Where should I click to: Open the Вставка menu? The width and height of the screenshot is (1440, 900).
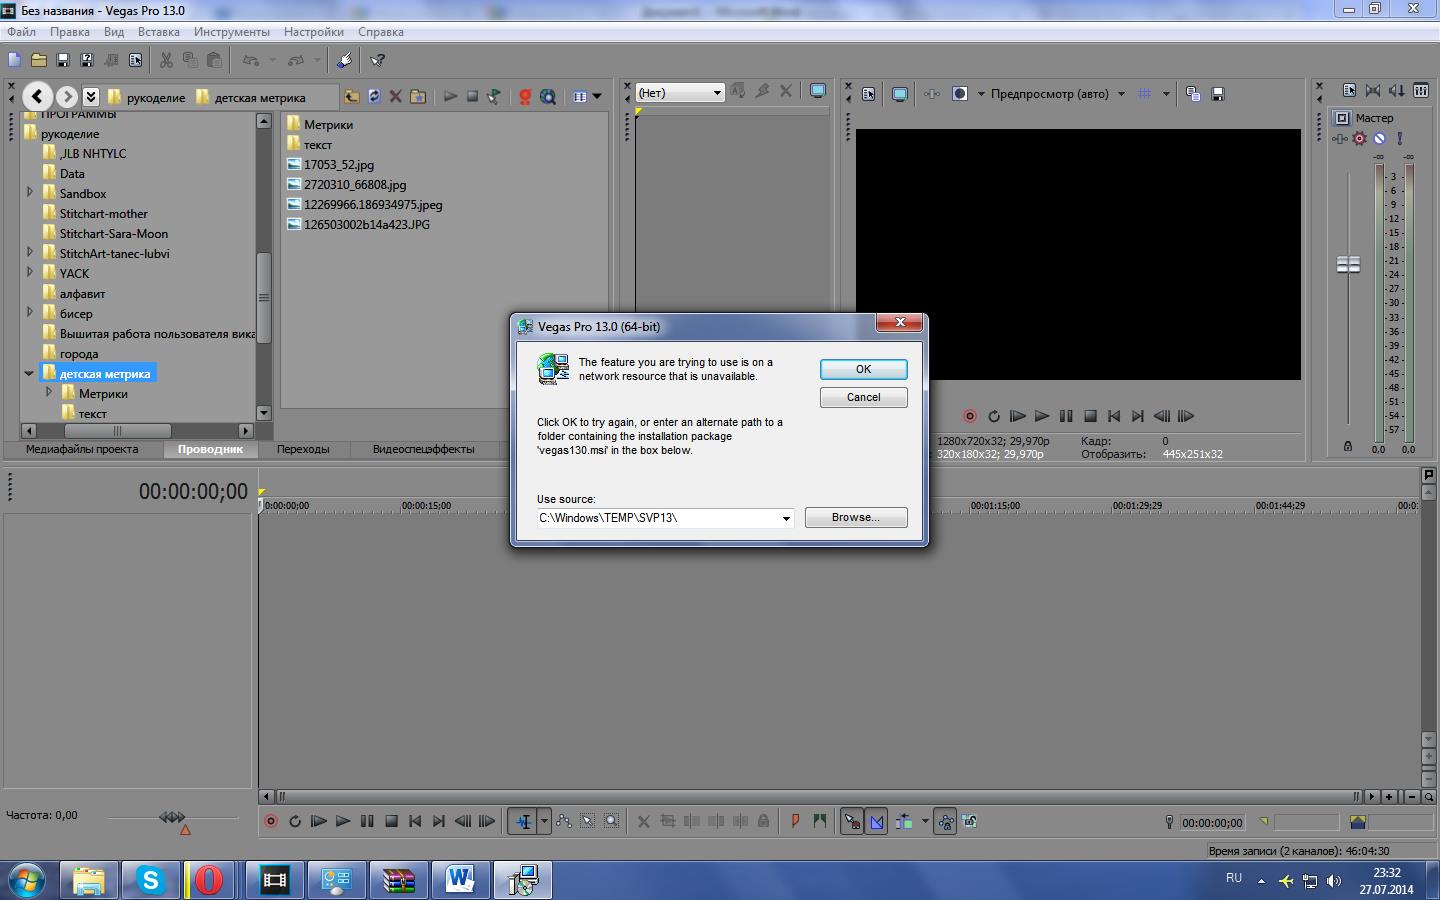click(159, 32)
